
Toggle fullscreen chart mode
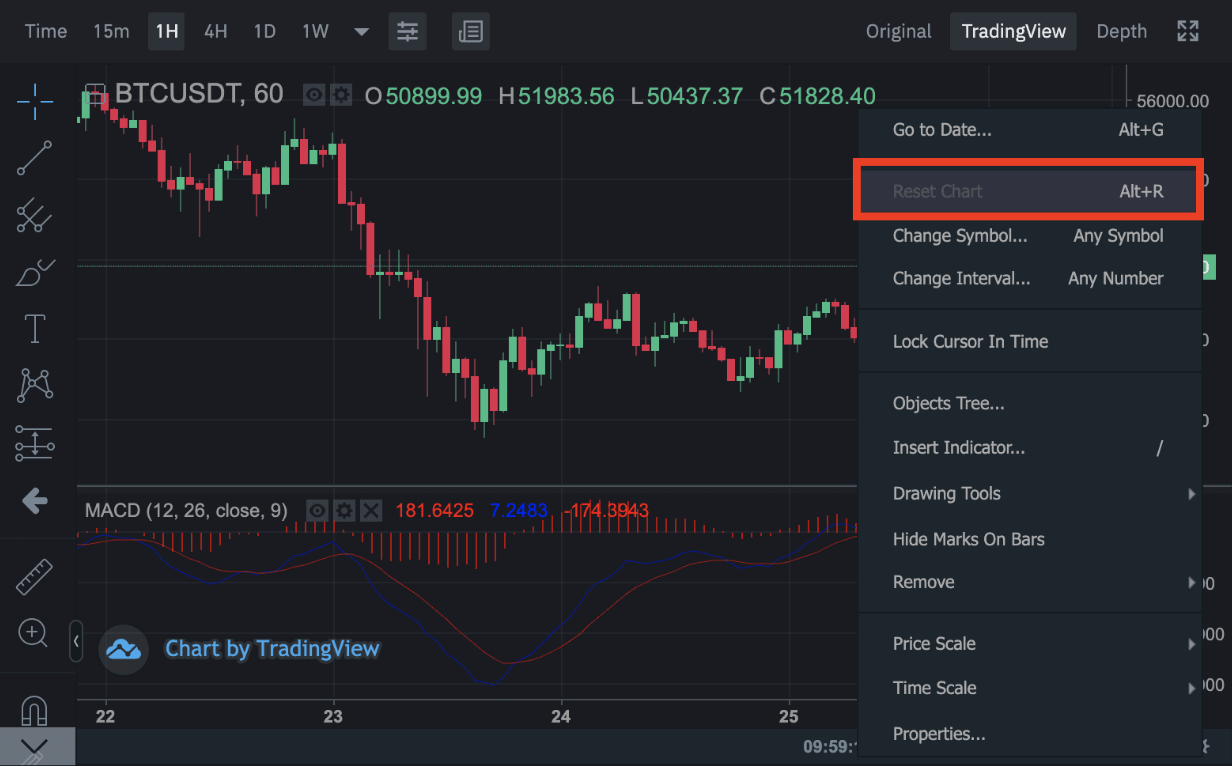pyautogui.click(x=1188, y=31)
